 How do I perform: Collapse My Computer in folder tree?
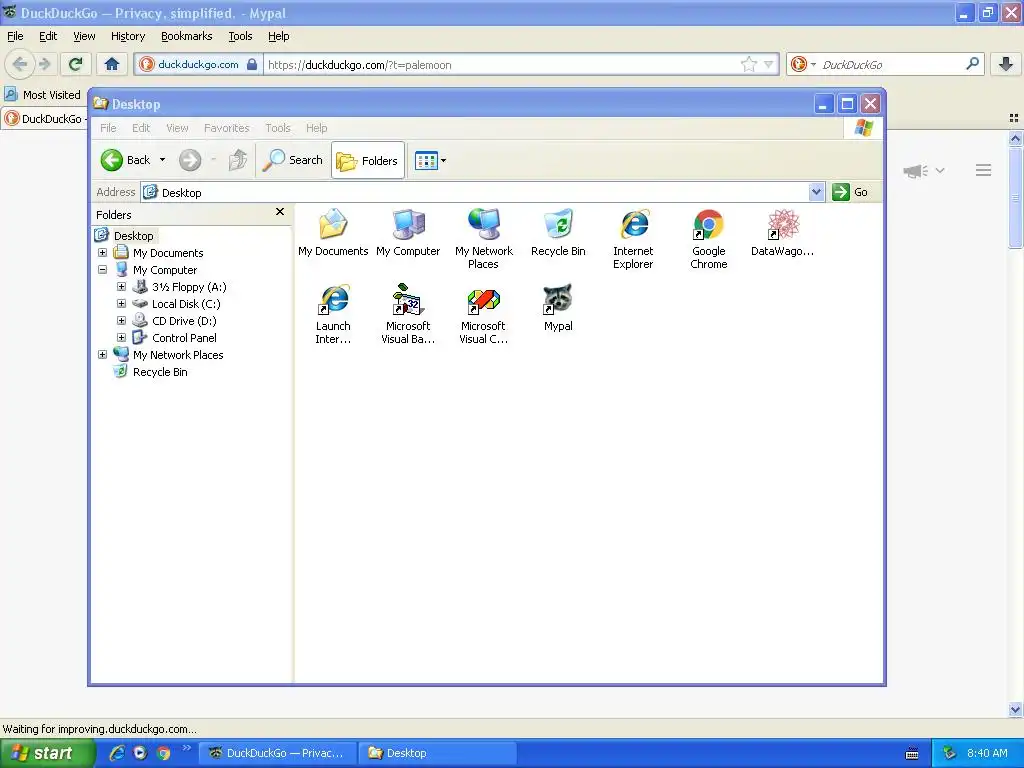(103, 270)
